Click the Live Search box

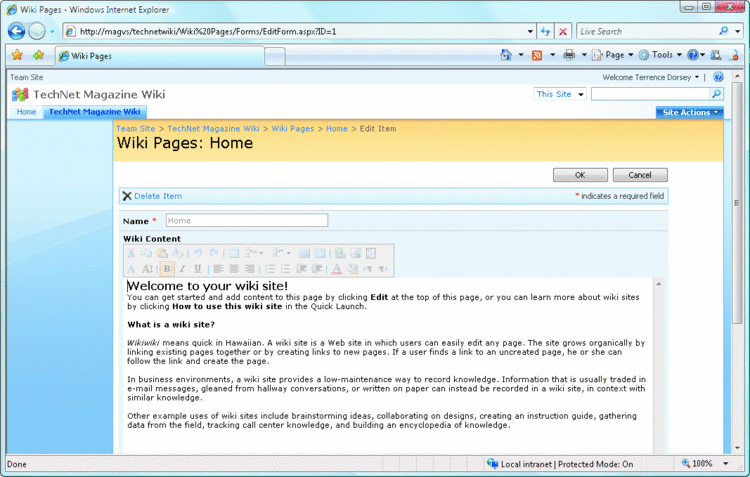(647, 32)
